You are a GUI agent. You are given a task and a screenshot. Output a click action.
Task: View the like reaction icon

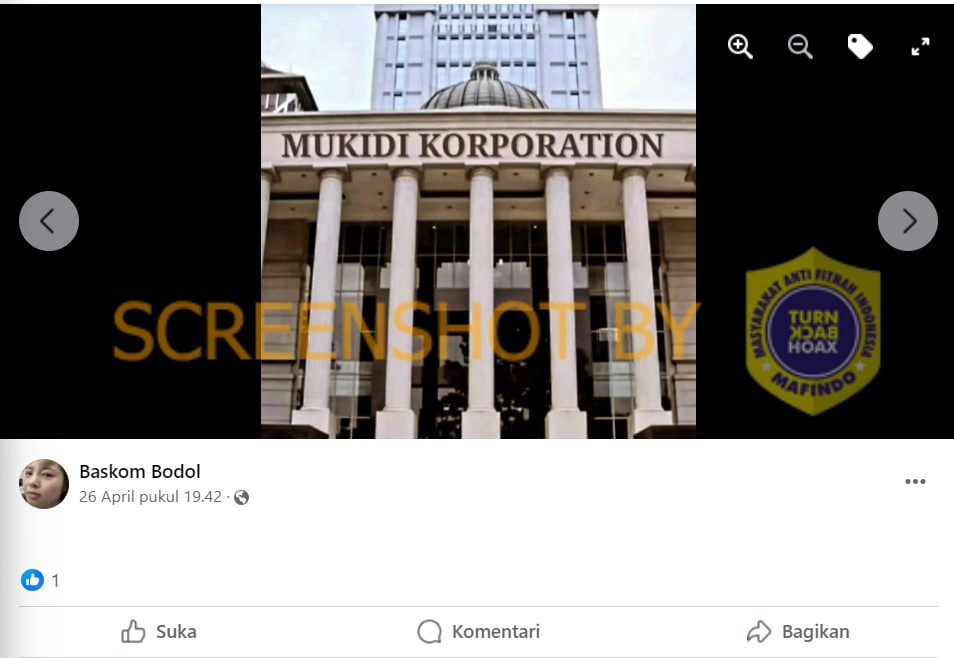[x=32, y=580]
